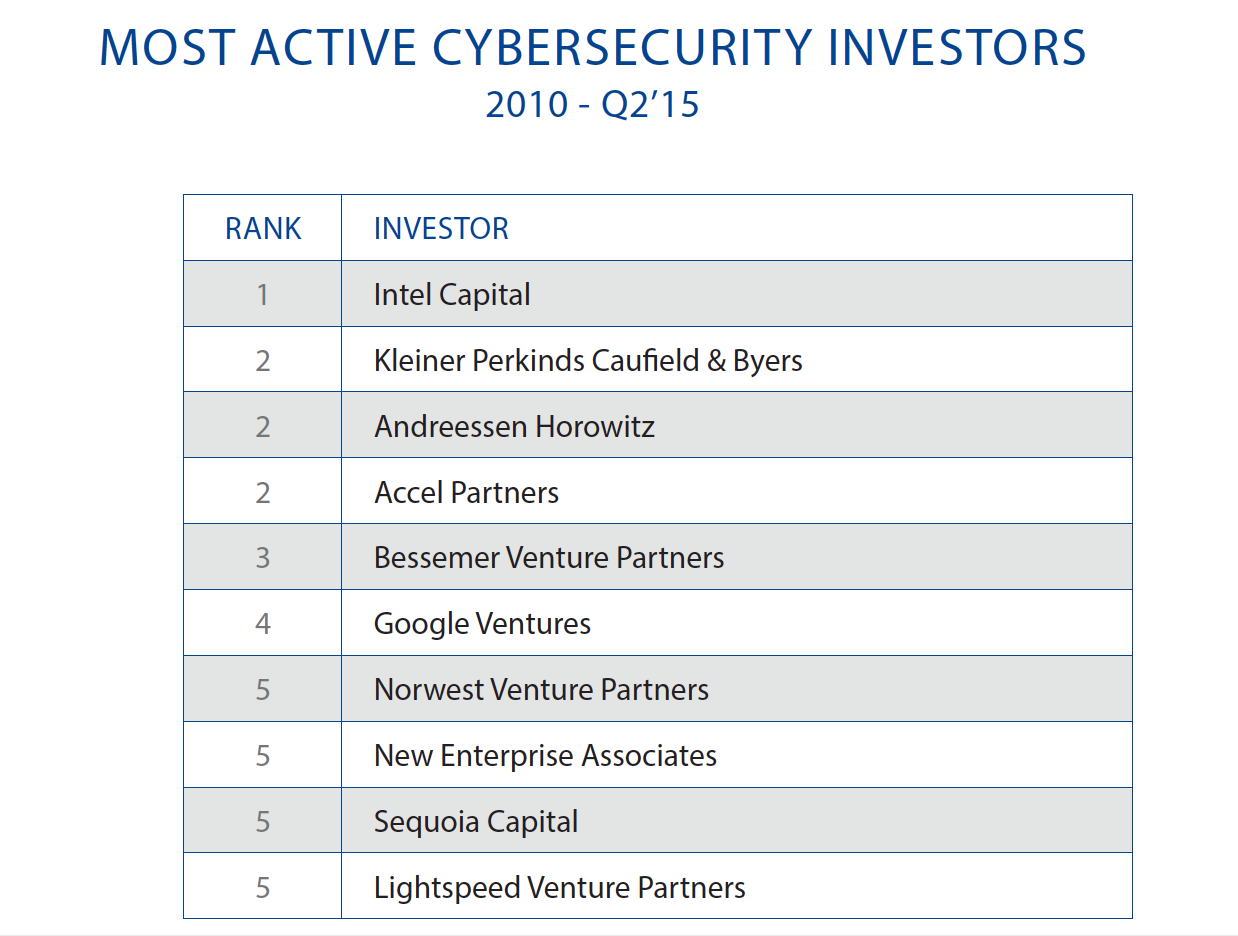Click the rank number 3 cell

click(263, 558)
